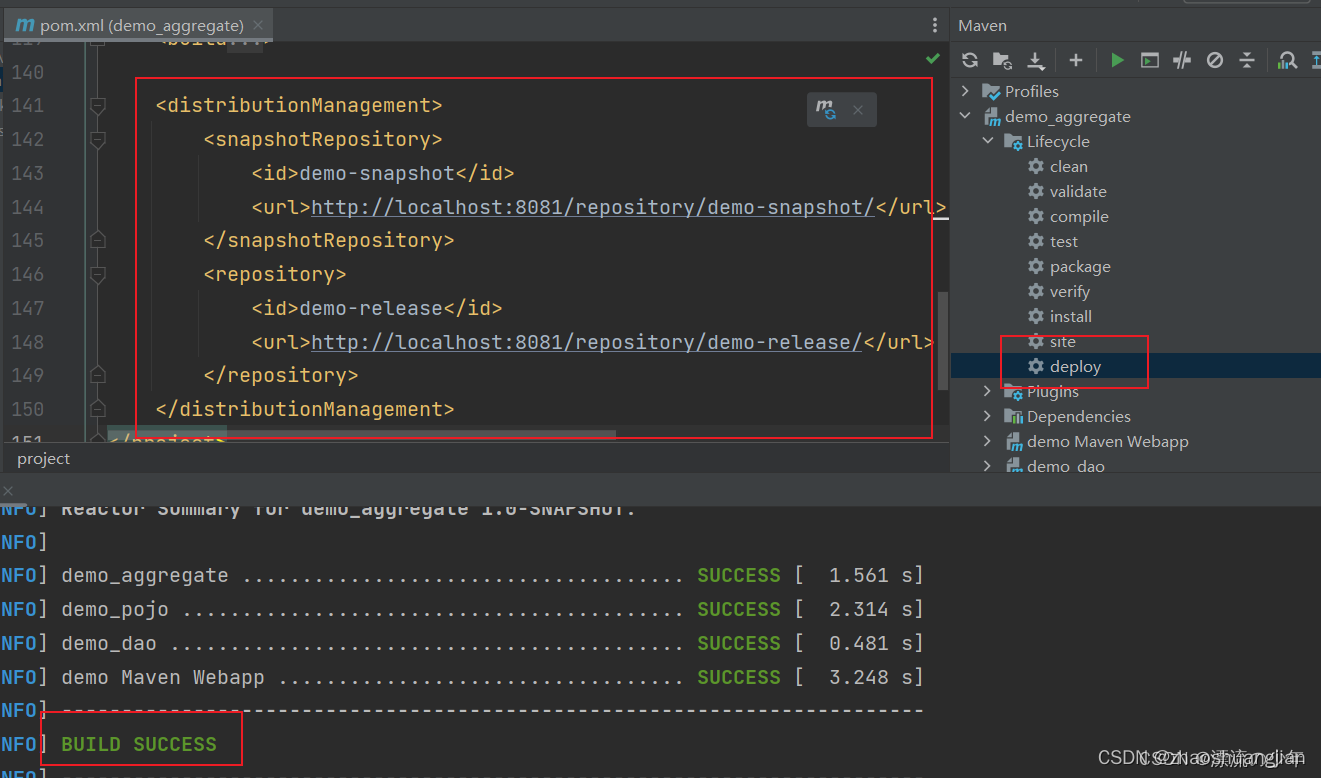This screenshot has height=778, width=1321.
Task: Fold distributionManagement tag at line 141
Action: click(97, 105)
